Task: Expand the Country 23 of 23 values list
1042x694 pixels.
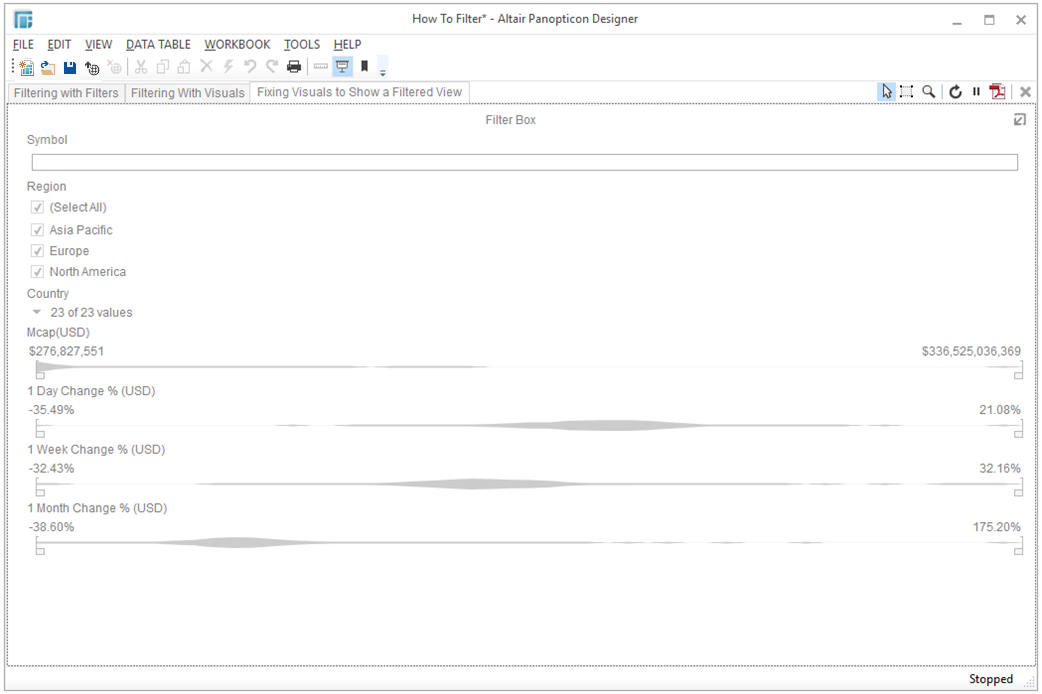Action: [x=37, y=313]
